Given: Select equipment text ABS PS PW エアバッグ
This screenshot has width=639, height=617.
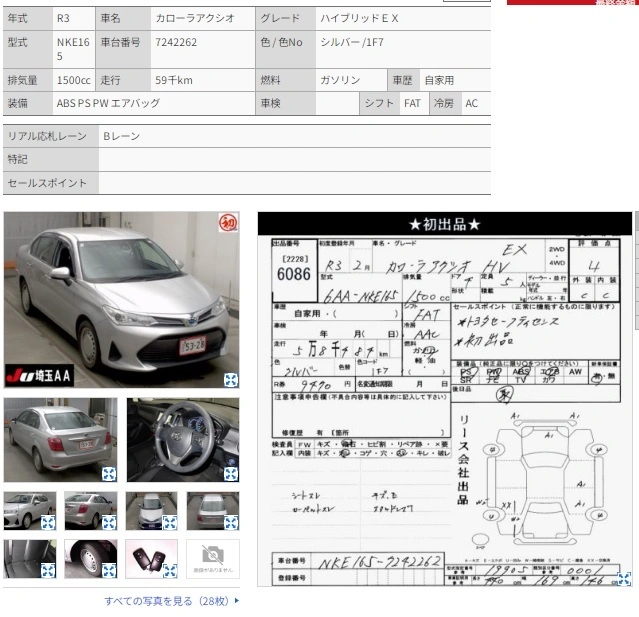Looking at the screenshot, I should point(108,104).
